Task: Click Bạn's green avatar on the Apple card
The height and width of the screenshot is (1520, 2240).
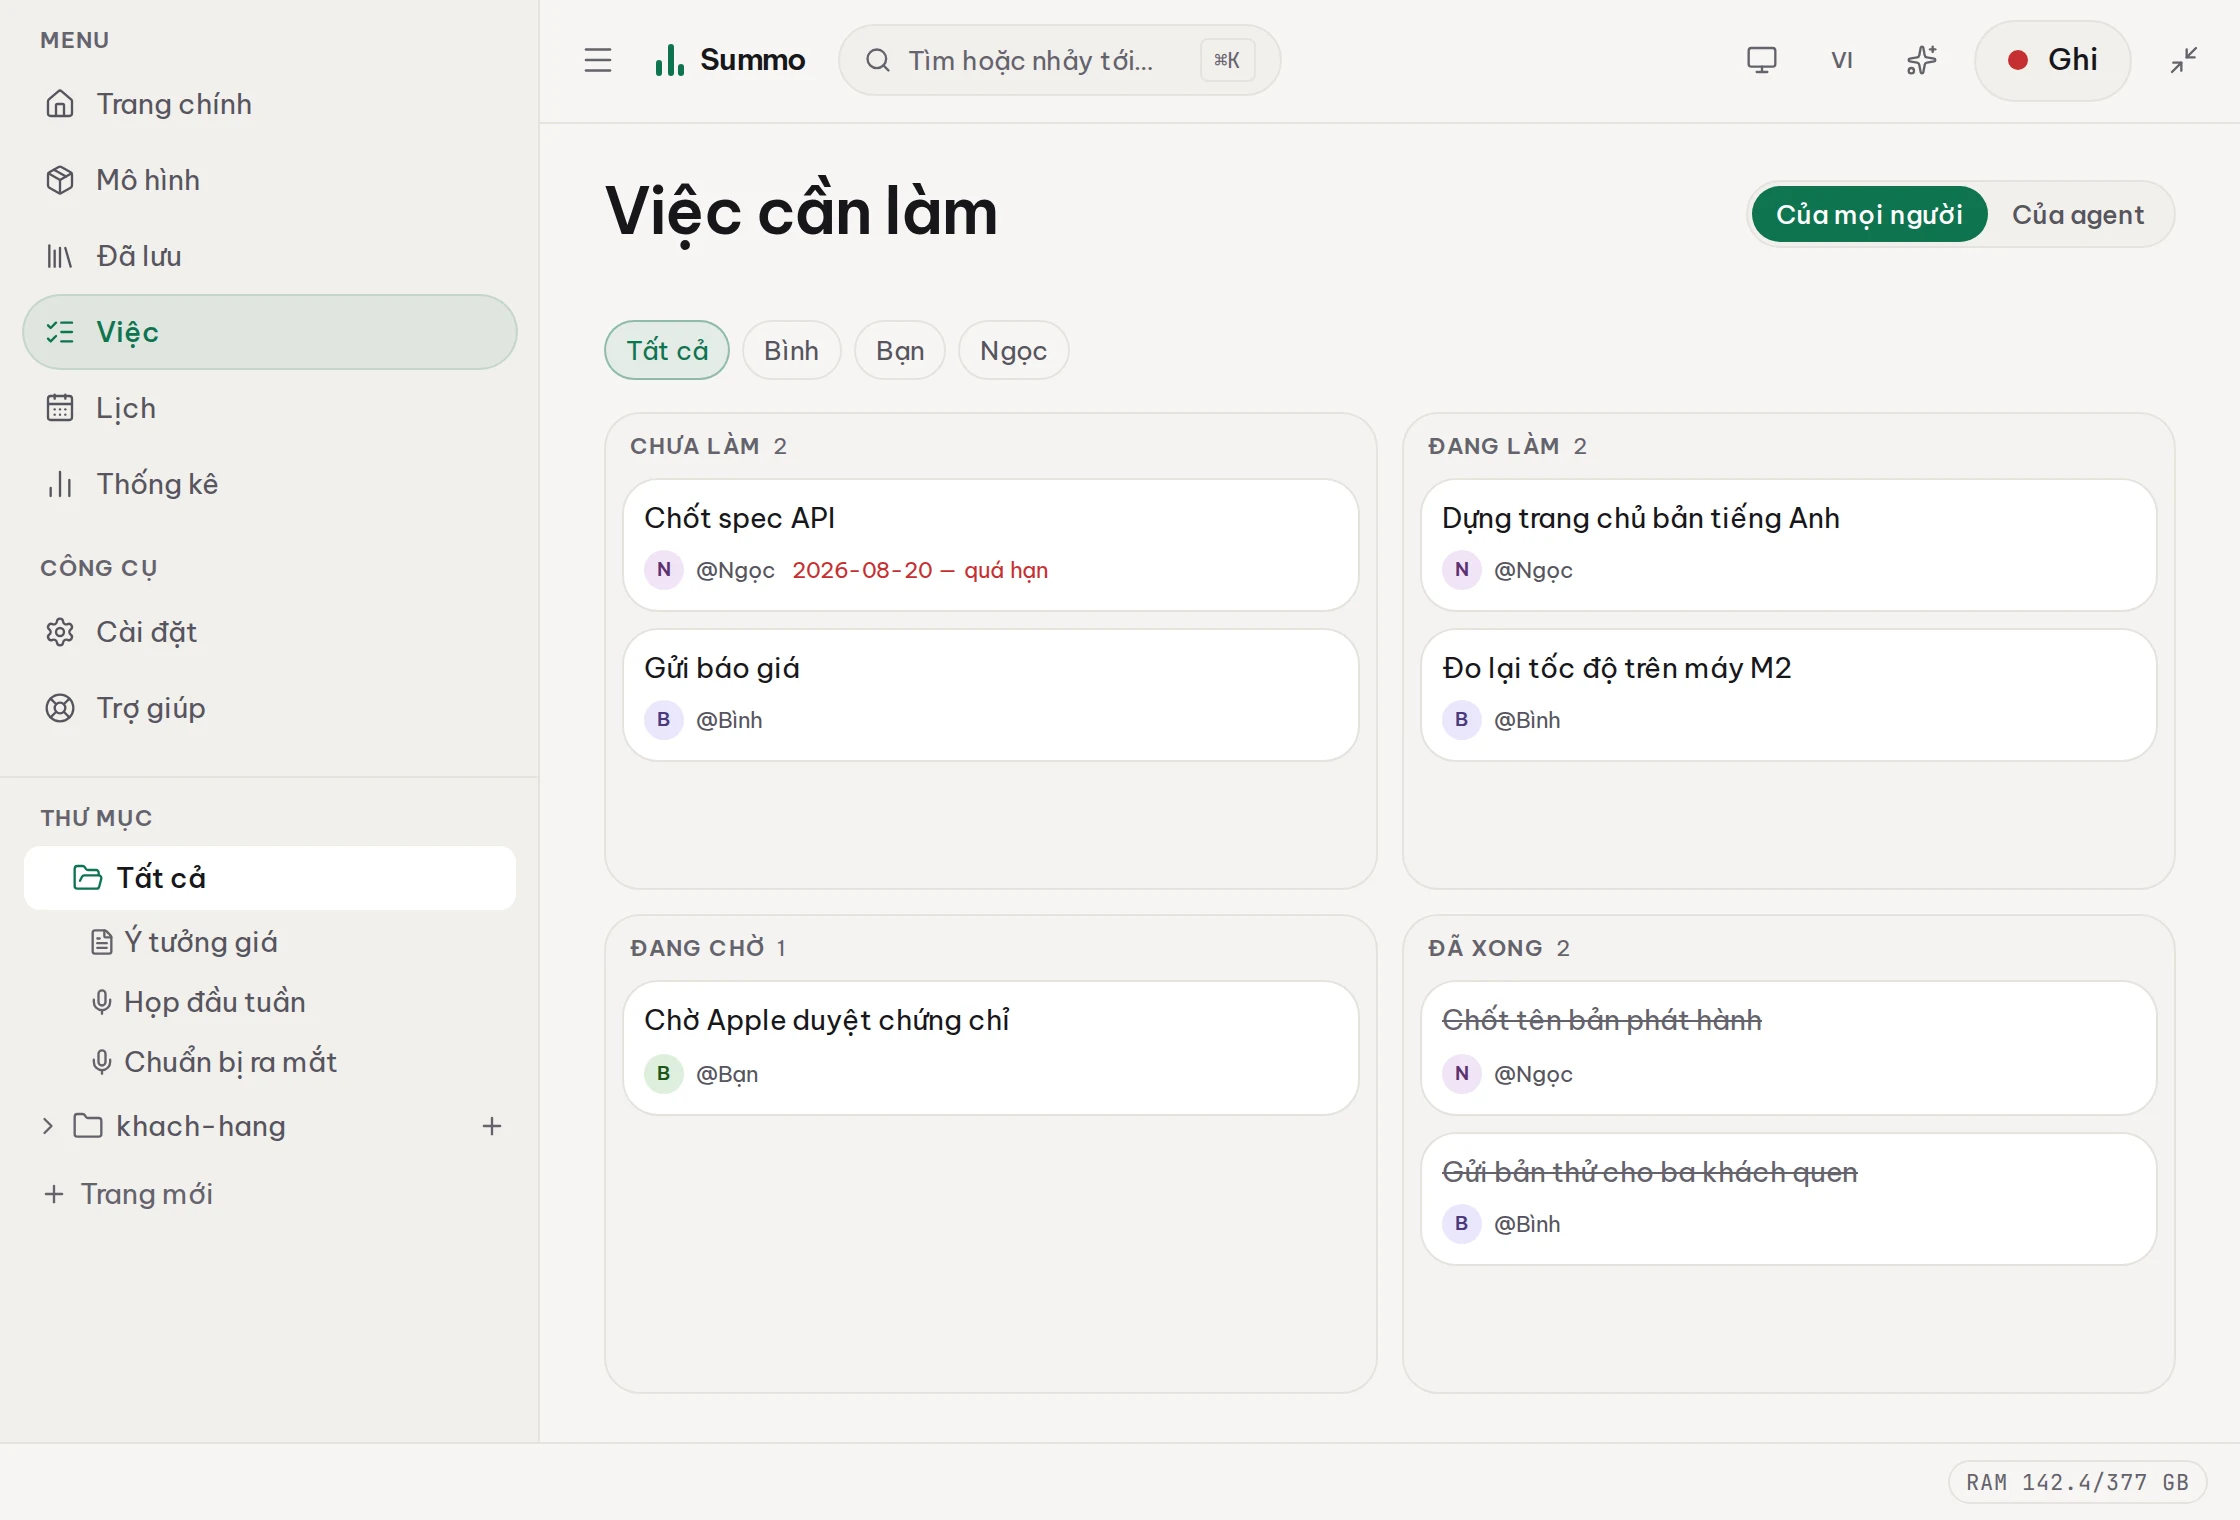Action: click(x=663, y=1074)
